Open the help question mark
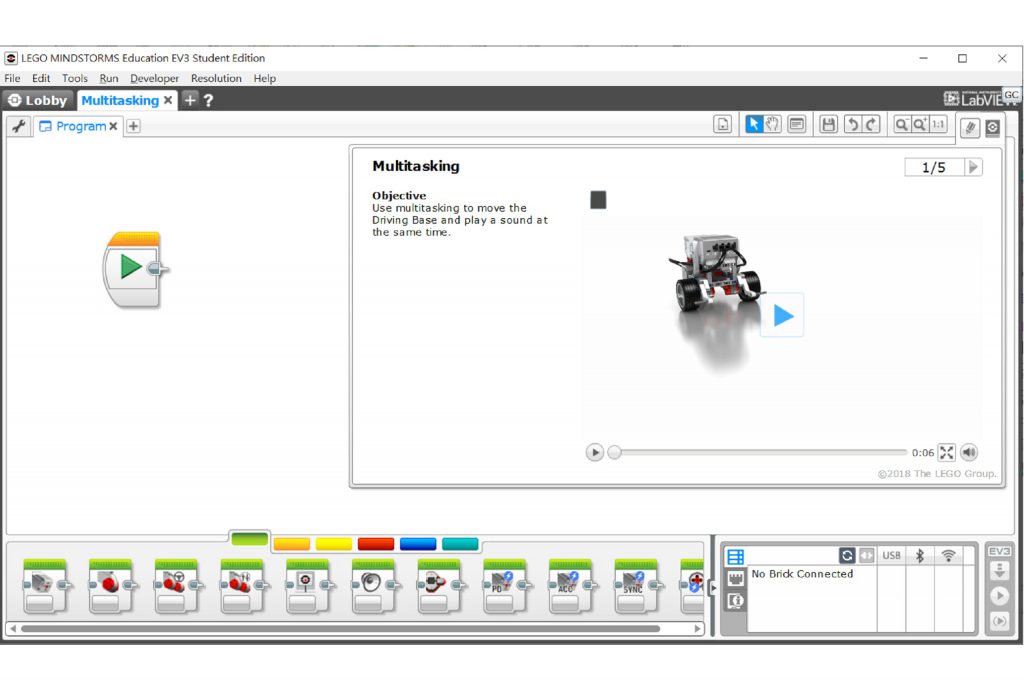This screenshot has width=1024, height=683. click(x=208, y=101)
